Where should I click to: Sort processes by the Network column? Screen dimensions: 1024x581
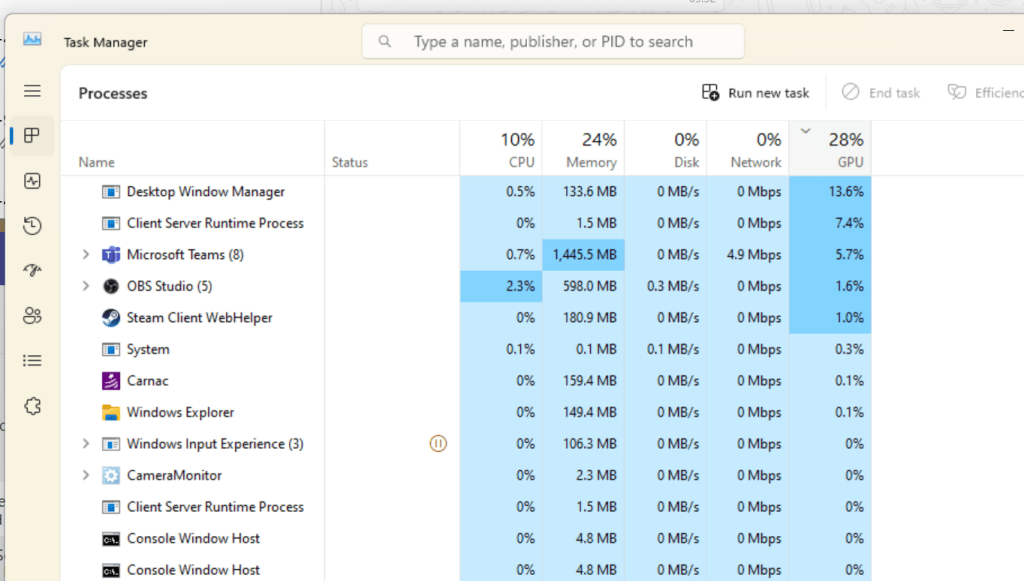tap(748, 149)
